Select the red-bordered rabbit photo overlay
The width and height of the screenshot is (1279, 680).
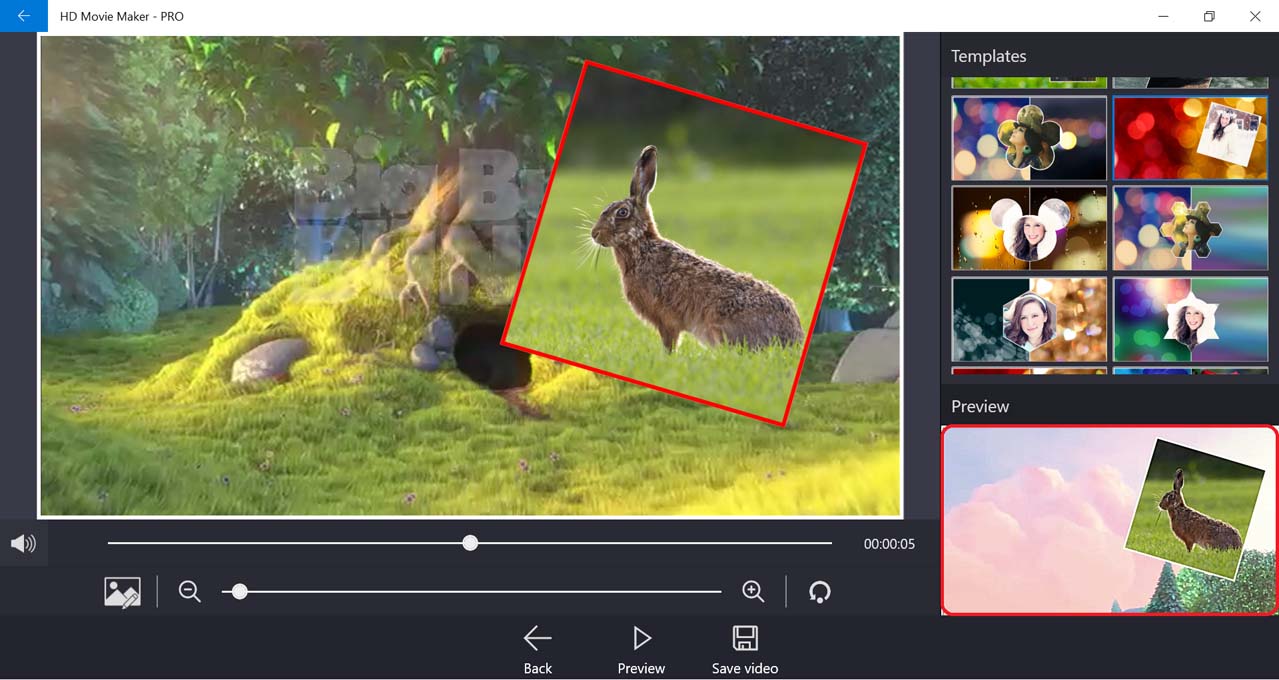click(x=685, y=243)
